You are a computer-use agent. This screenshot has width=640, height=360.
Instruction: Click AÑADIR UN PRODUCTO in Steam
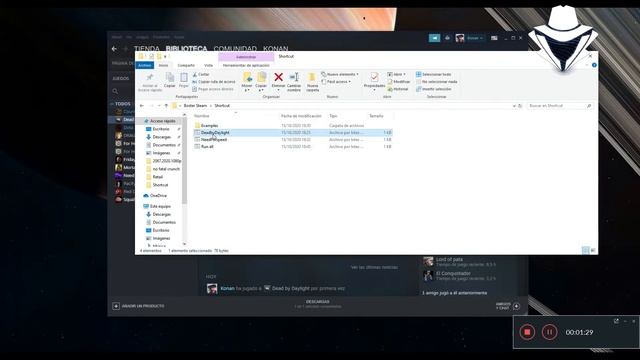[x=138, y=306]
